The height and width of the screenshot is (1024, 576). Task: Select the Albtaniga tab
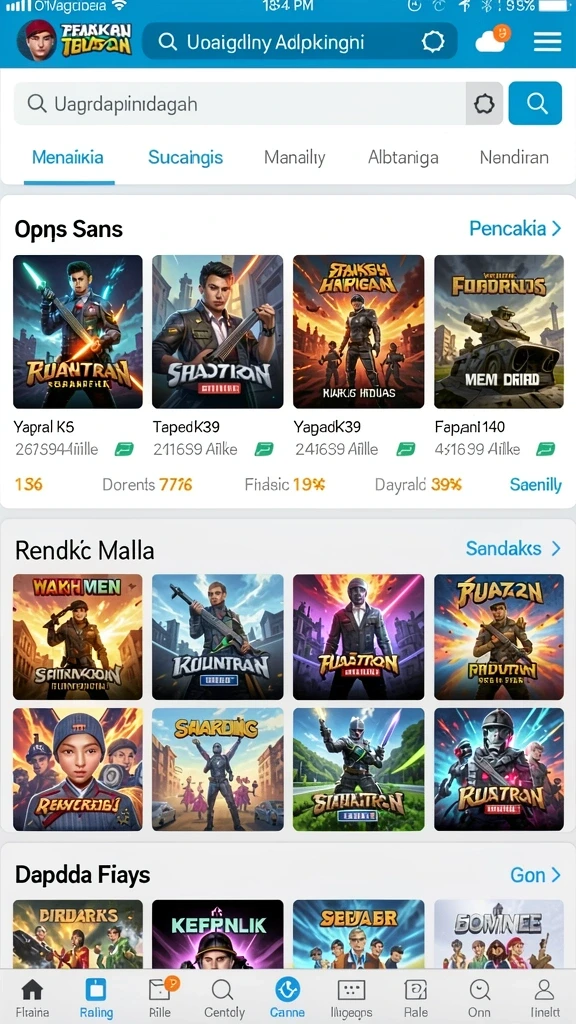[403, 157]
